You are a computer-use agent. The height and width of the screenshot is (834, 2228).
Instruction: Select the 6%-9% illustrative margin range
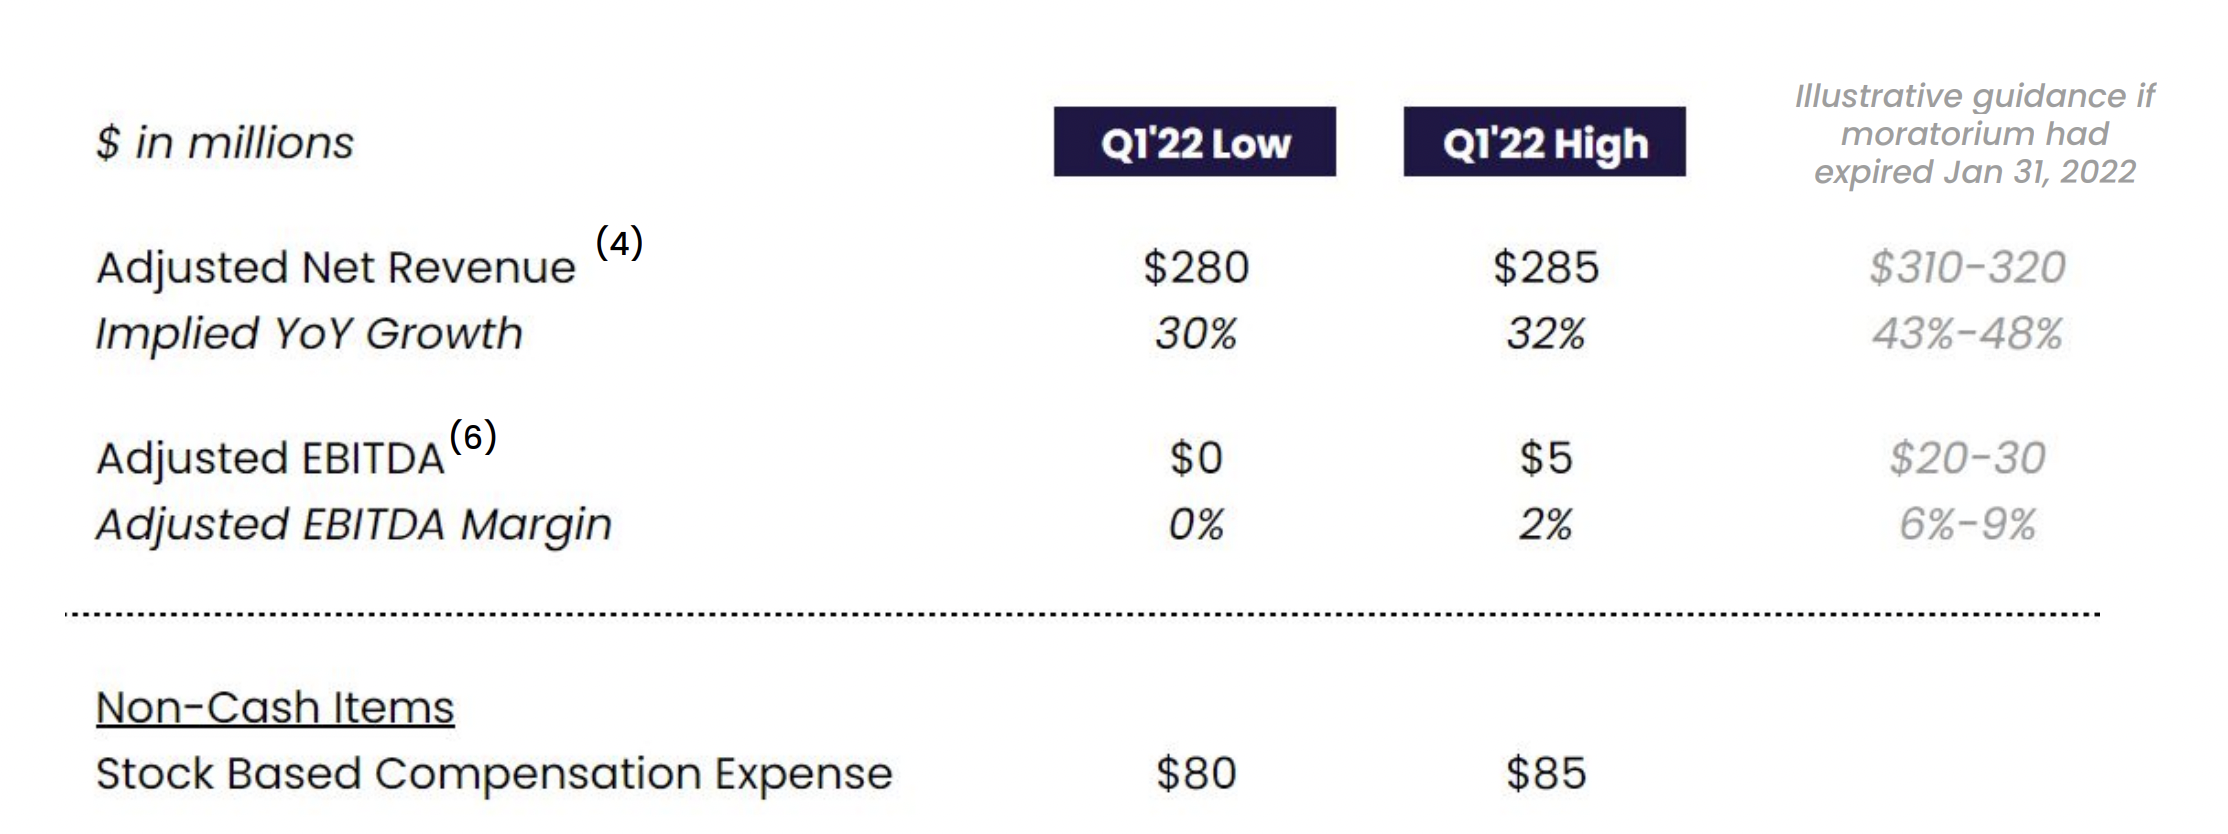point(1967,525)
